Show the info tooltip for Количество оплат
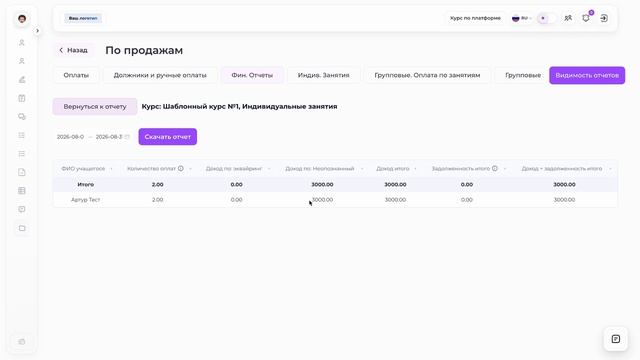The width and height of the screenshot is (640, 360). coord(180,169)
